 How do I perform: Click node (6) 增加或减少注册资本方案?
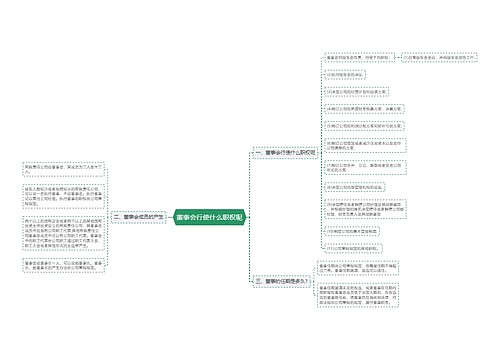pyautogui.click(x=365, y=146)
